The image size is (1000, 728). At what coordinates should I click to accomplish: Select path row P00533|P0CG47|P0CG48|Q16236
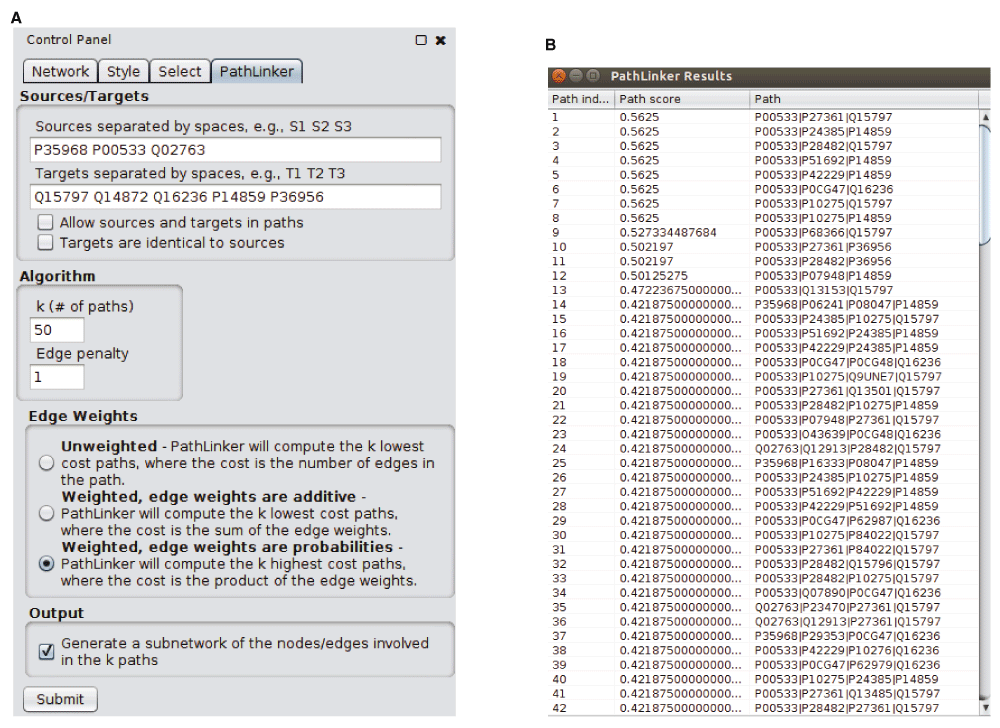pos(763,362)
